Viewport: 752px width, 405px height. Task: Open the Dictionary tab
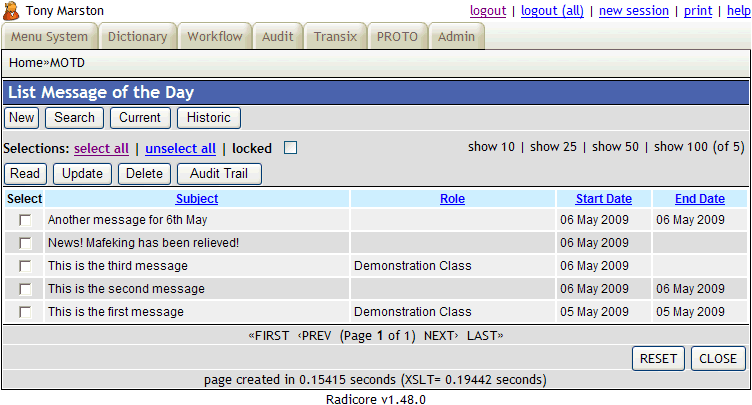[x=137, y=37]
